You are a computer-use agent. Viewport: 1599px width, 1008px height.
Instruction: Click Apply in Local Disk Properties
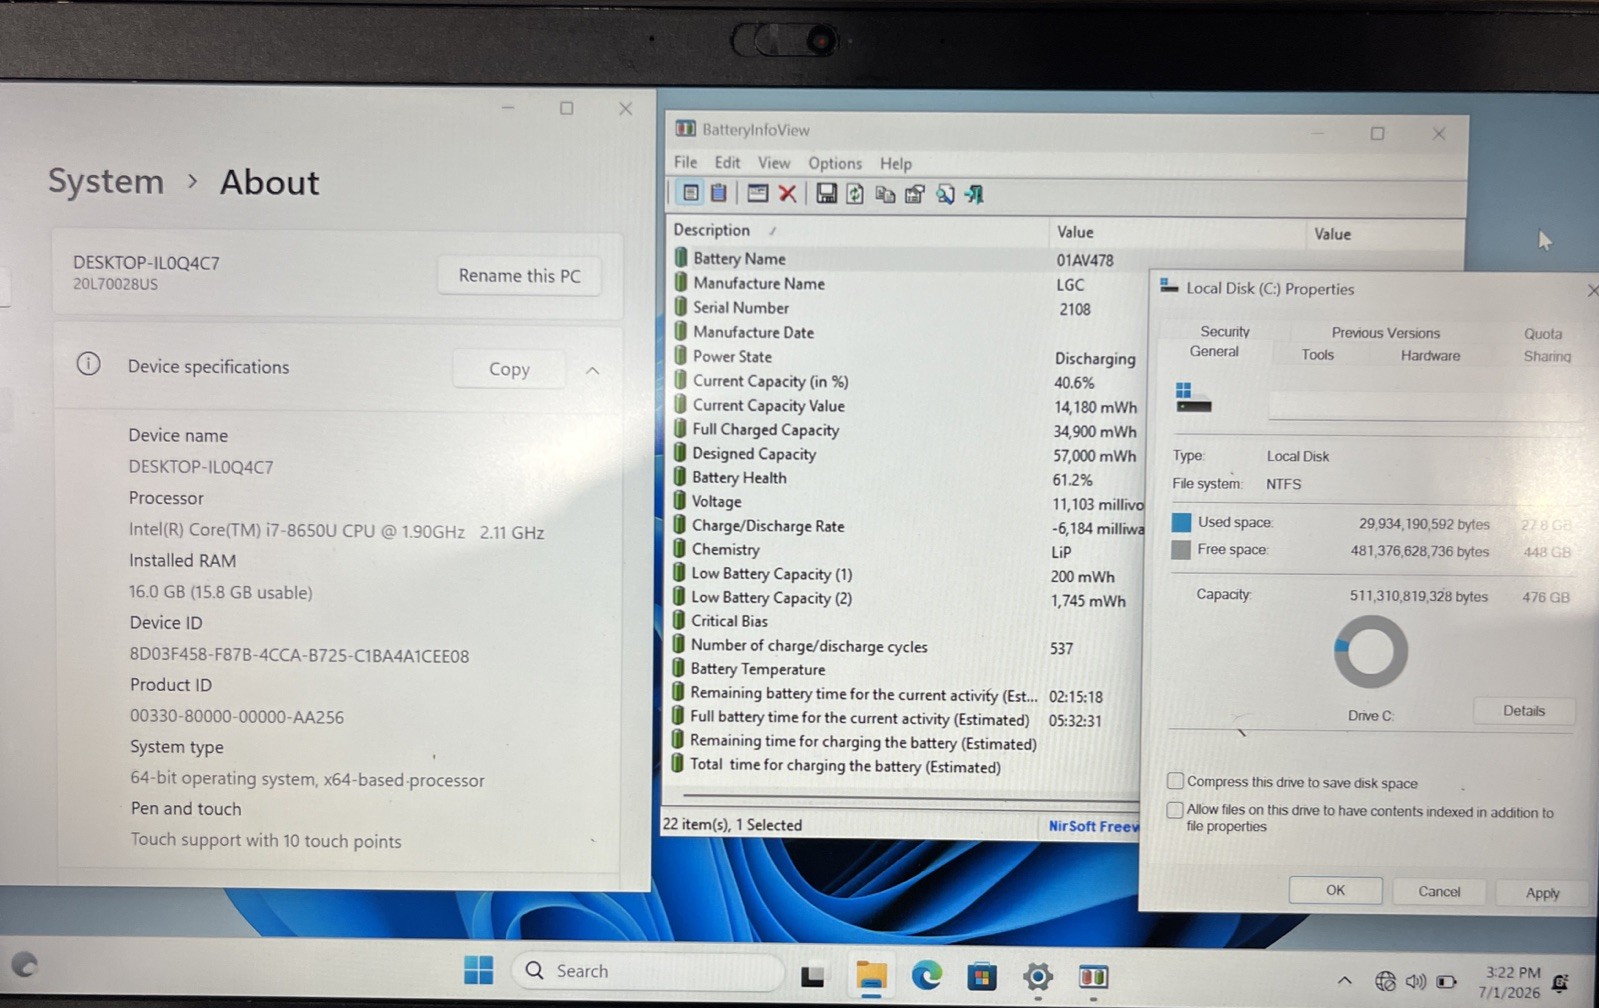coord(1542,893)
